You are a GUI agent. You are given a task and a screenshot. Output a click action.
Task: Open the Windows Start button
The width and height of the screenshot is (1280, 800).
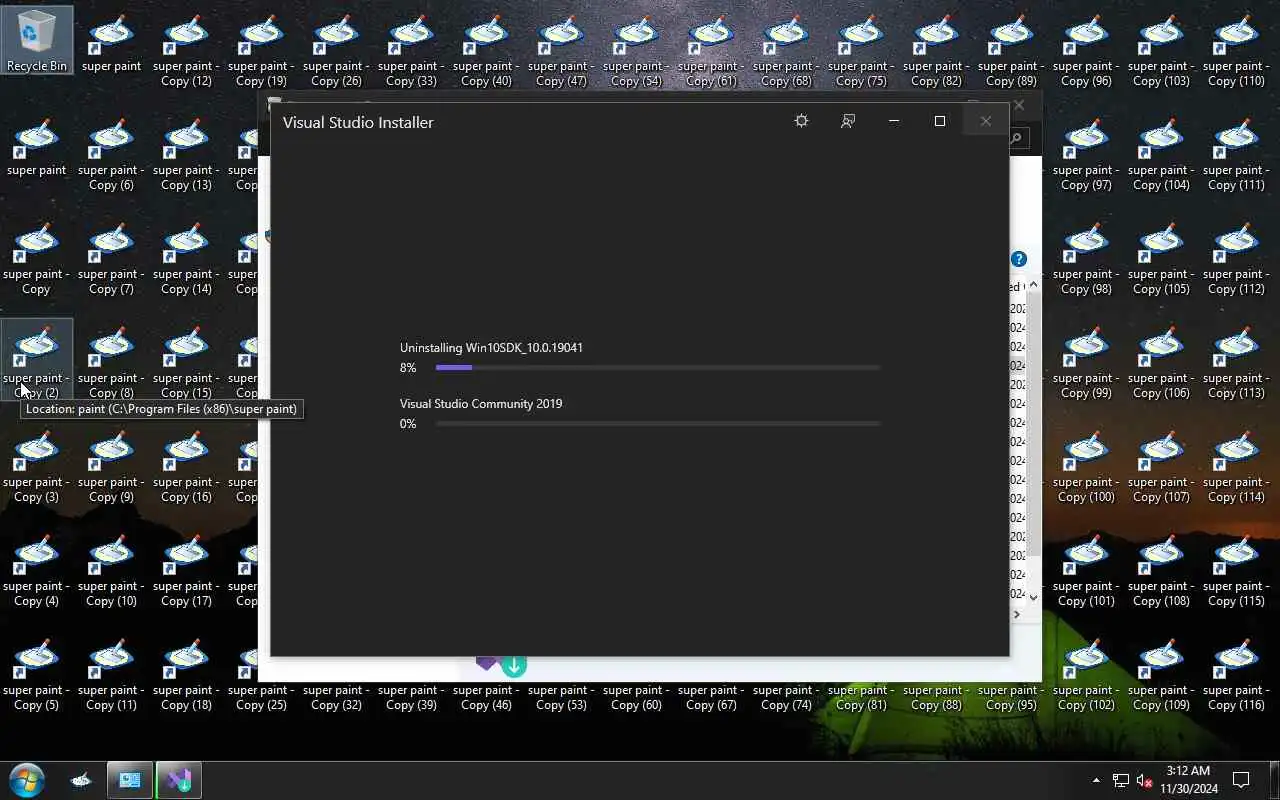click(27, 780)
